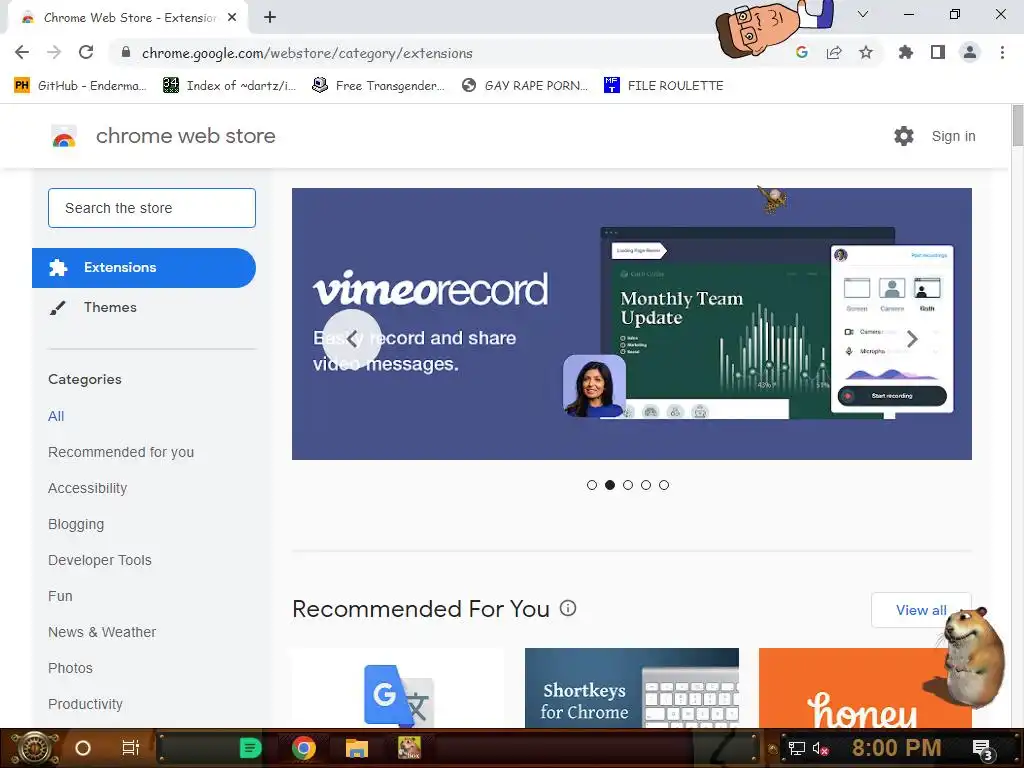Open the Shortkeys for Chrome card
The image size is (1024, 768).
(x=632, y=687)
